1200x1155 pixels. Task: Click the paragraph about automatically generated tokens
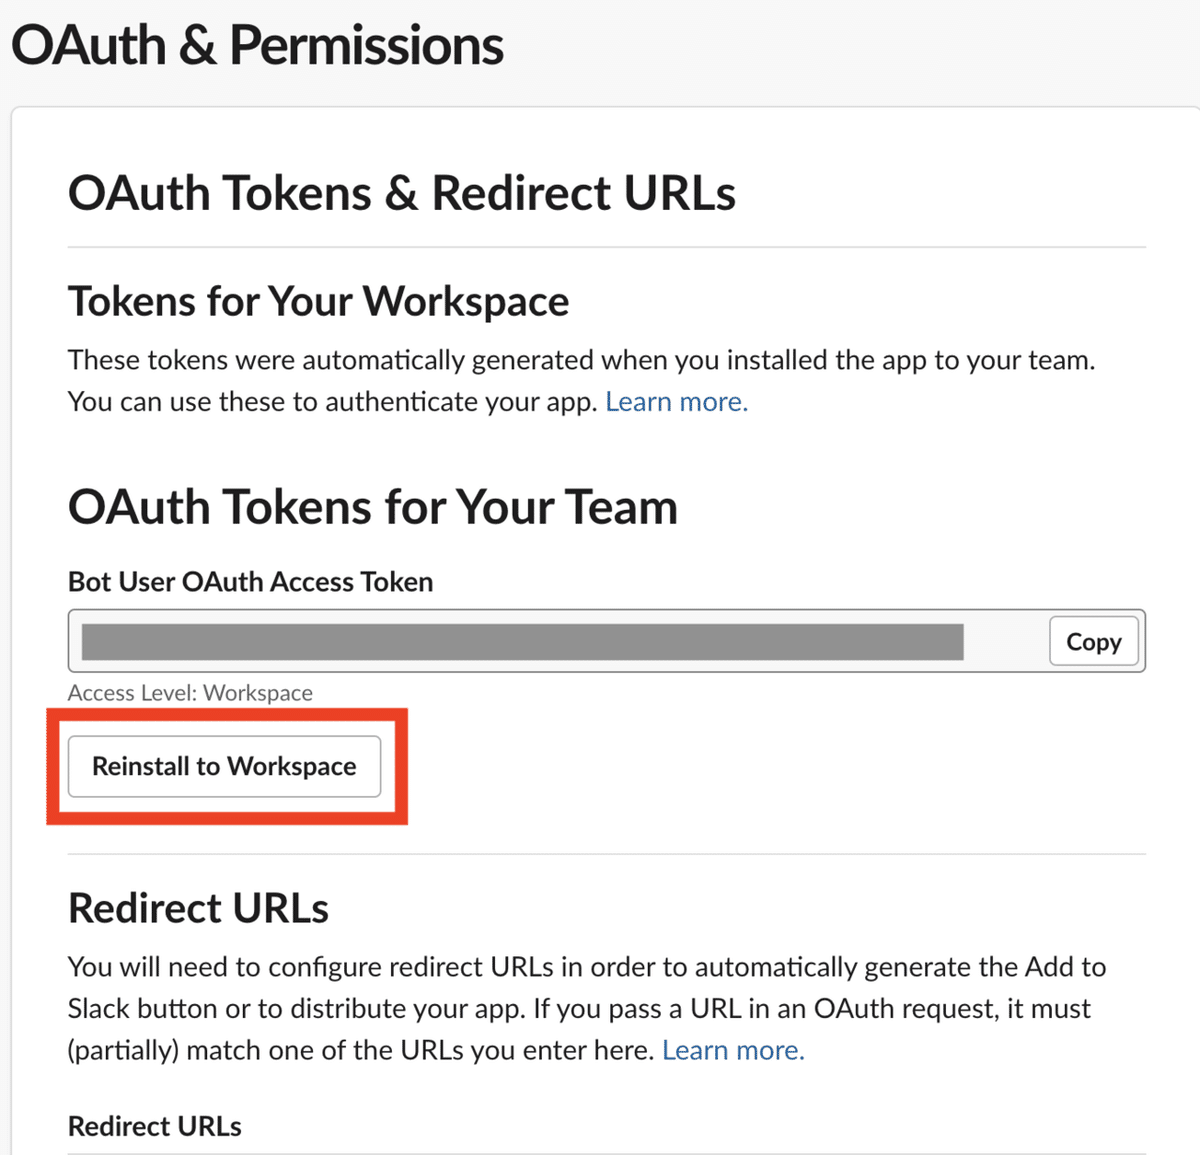click(581, 360)
